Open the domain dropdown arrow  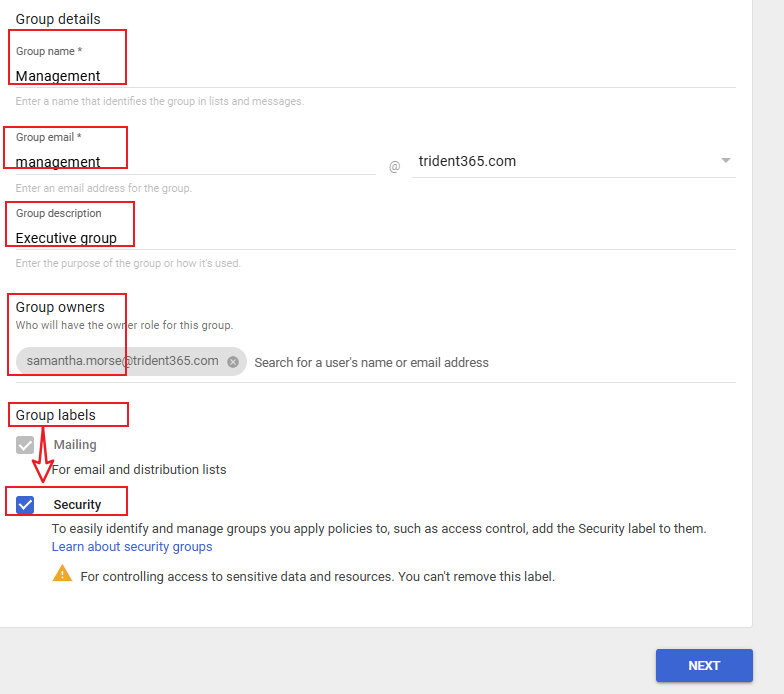[726, 161]
